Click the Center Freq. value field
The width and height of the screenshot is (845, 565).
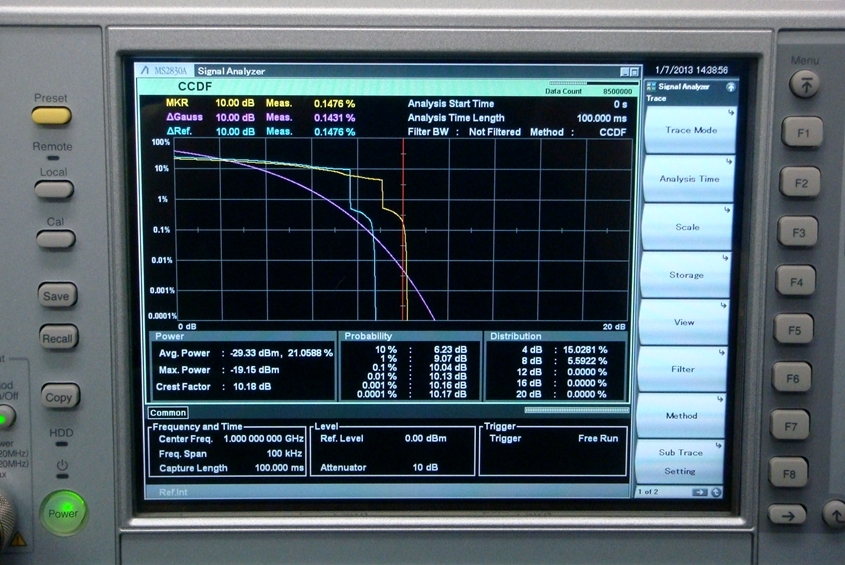263,439
